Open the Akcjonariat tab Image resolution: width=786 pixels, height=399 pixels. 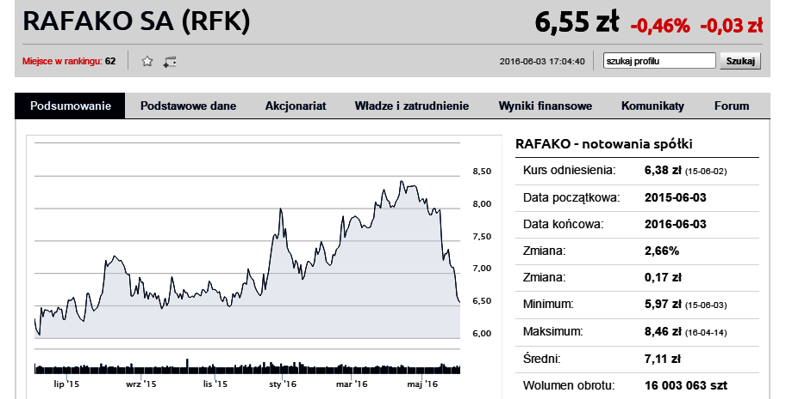click(296, 106)
